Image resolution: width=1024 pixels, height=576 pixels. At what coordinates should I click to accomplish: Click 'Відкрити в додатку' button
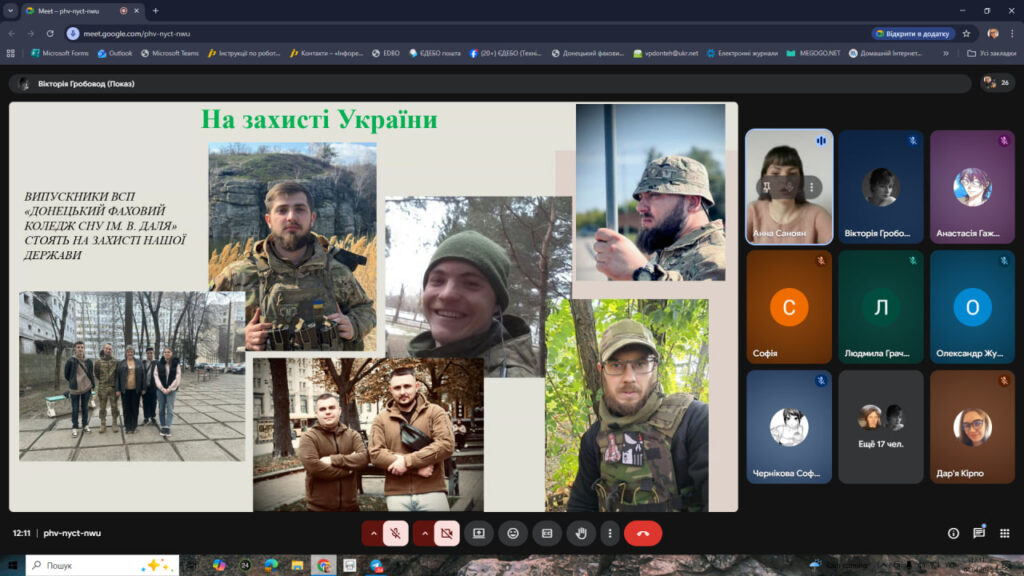912,33
